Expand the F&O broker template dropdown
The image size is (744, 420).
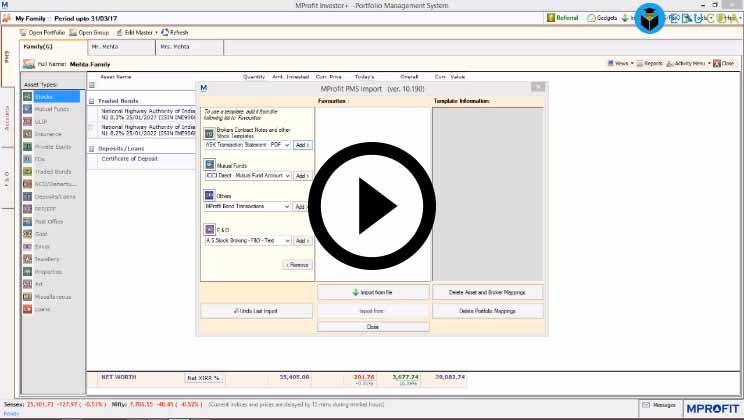point(286,241)
